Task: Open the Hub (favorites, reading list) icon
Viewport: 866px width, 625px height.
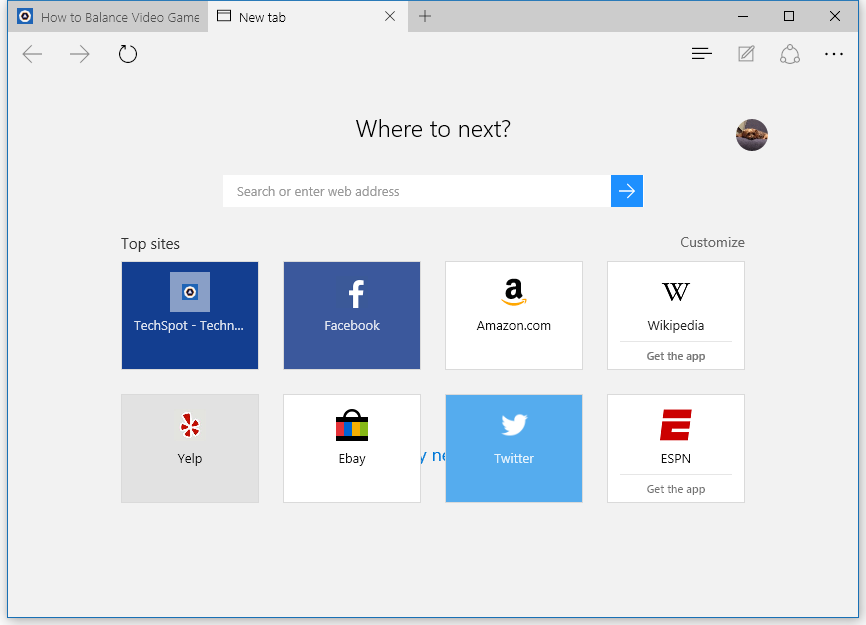Action: [701, 54]
